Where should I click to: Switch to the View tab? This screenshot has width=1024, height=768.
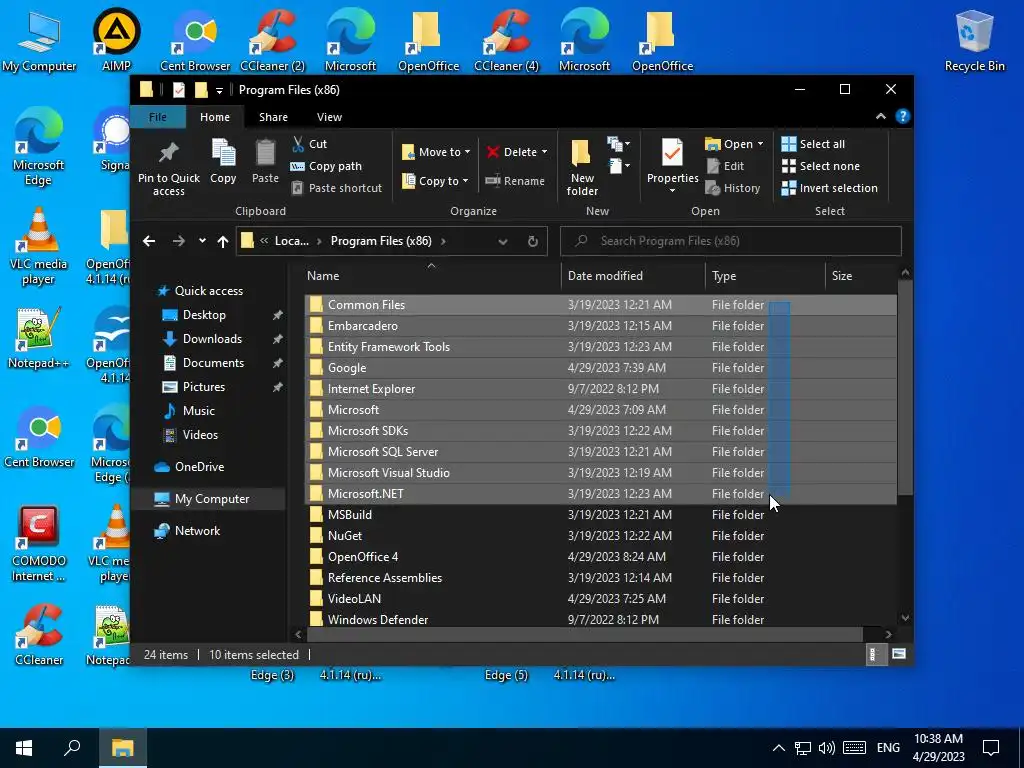click(x=329, y=117)
